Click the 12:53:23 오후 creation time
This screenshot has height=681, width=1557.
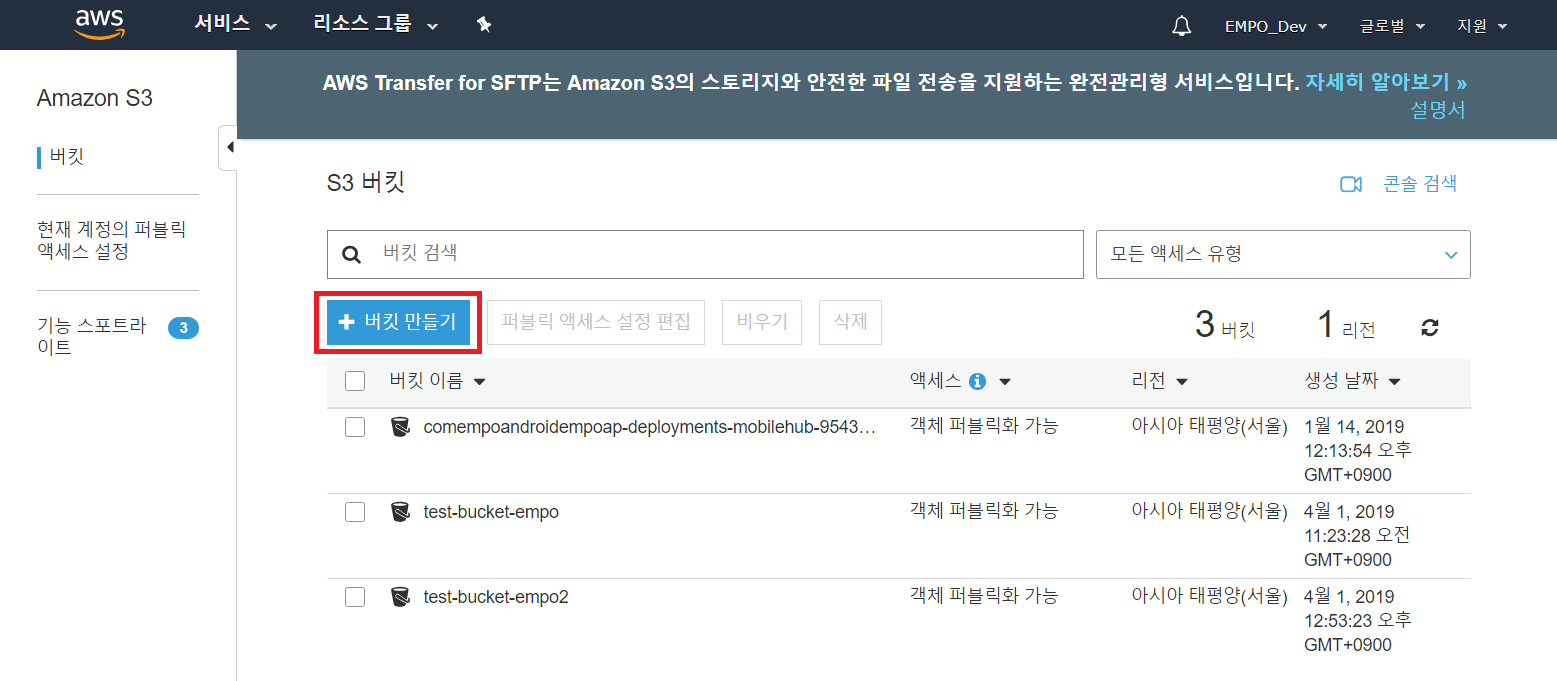click(1358, 621)
